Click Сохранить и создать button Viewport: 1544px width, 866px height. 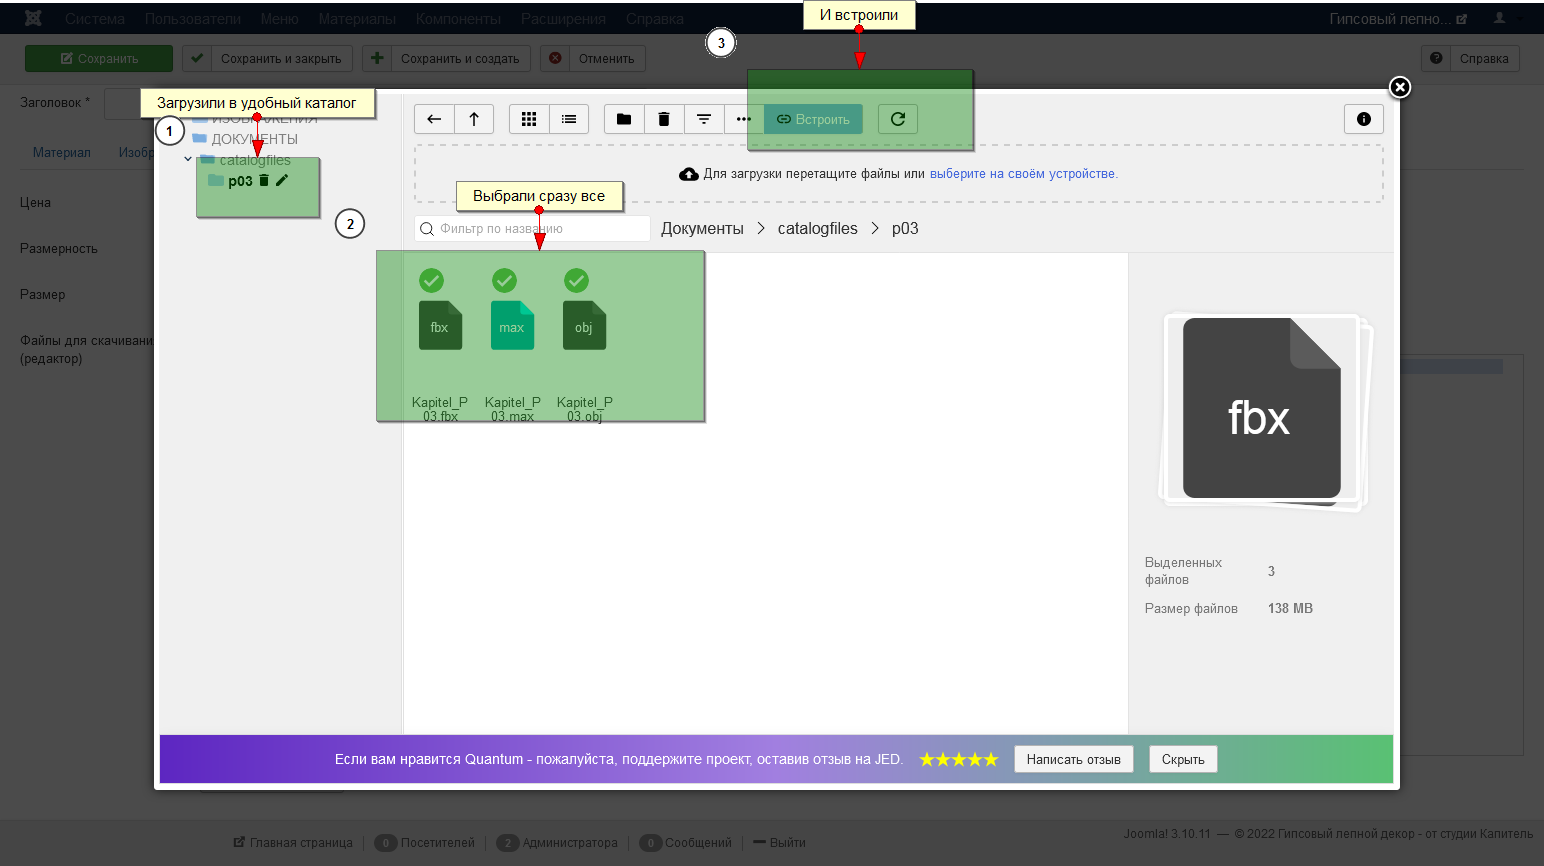point(447,58)
